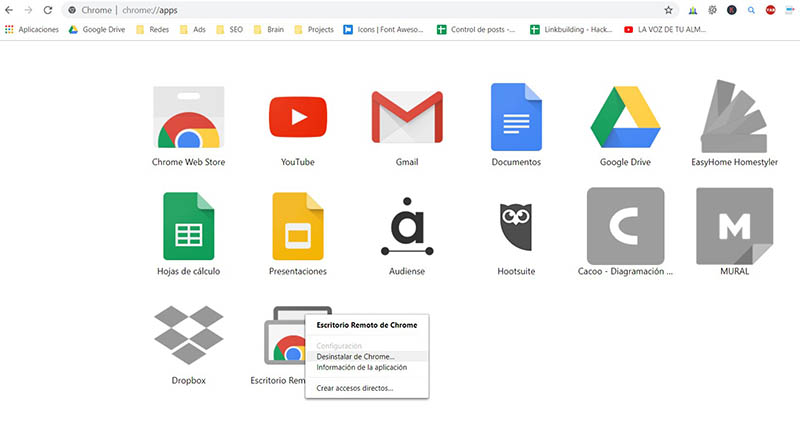Open the Gmail app icon

[x=407, y=117]
